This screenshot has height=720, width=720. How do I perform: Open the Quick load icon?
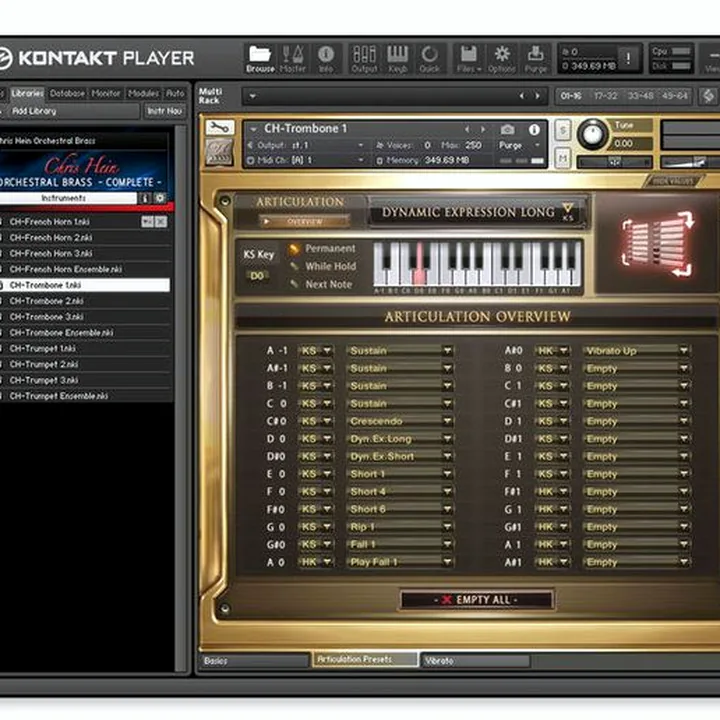[x=429, y=59]
